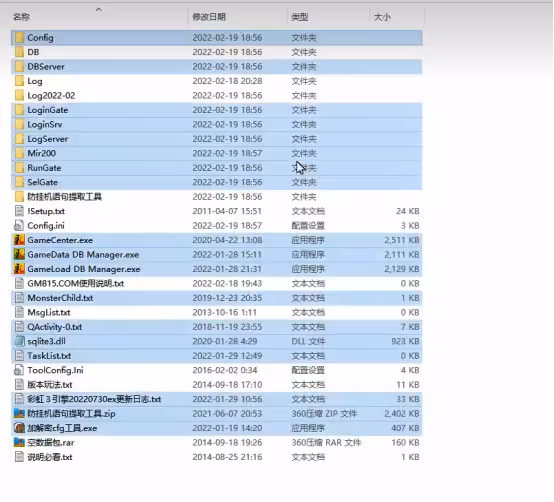
Task: Sort by the 类型 column header
Action: (x=300, y=17)
